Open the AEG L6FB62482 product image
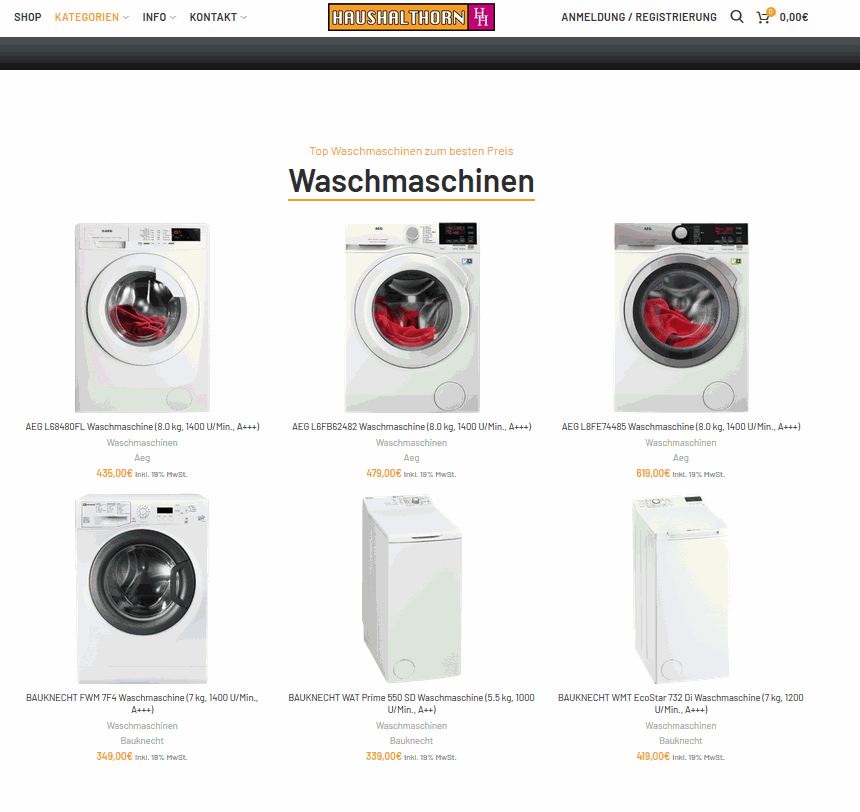Viewport: 860px width, 812px height. click(x=411, y=318)
